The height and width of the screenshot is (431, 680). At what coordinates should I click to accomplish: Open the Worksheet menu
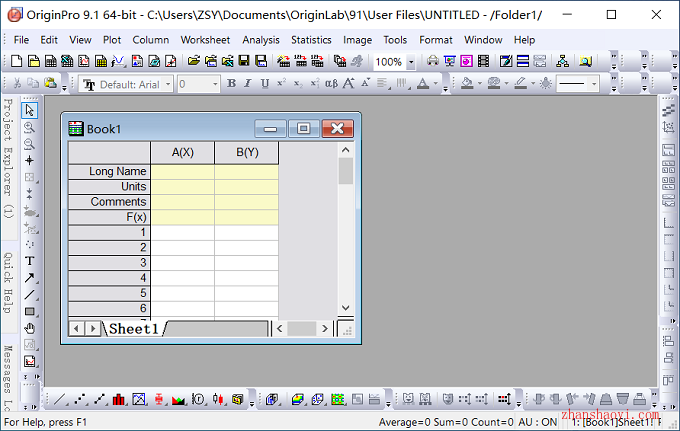pyautogui.click(x=205, y=40)
